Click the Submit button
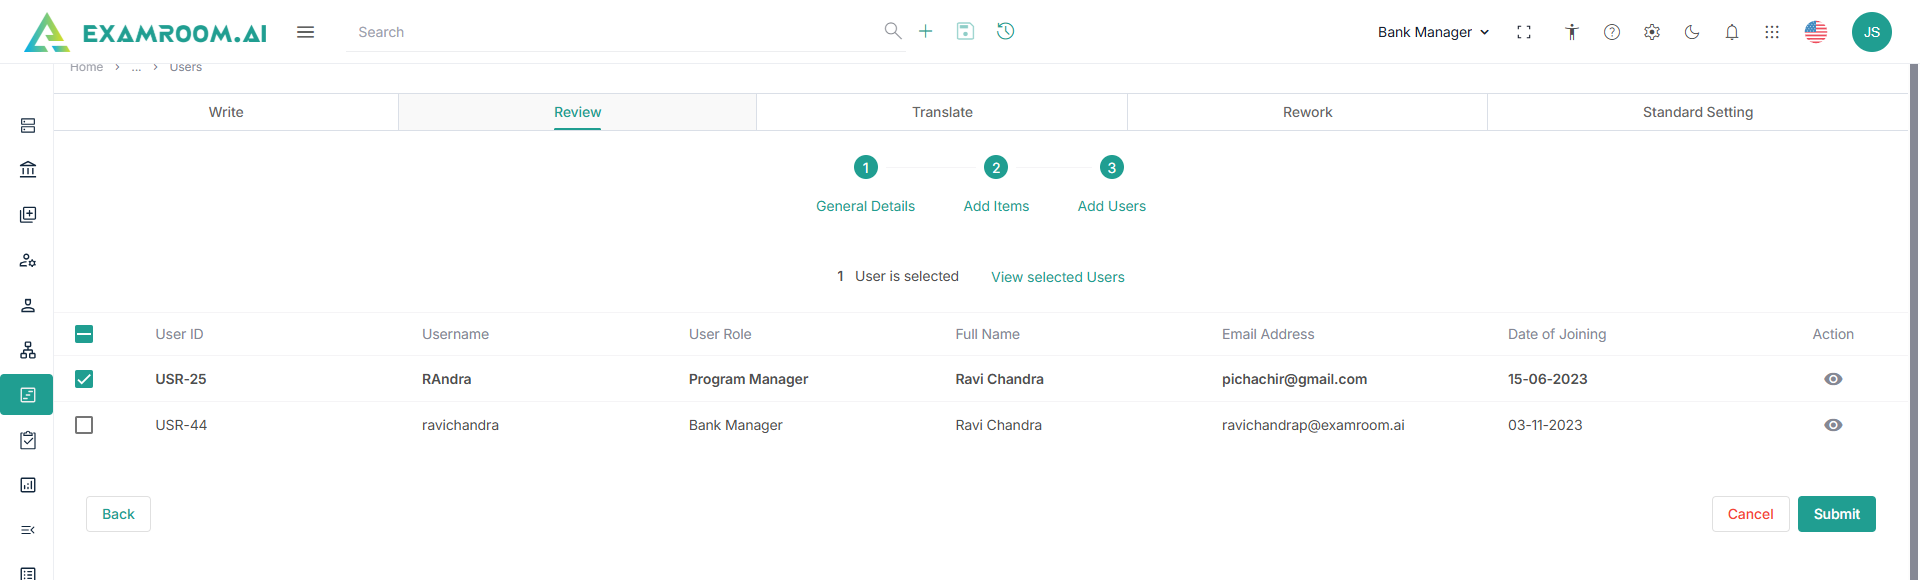This screenshot has height=580, width=1920. coord(1836,514)
